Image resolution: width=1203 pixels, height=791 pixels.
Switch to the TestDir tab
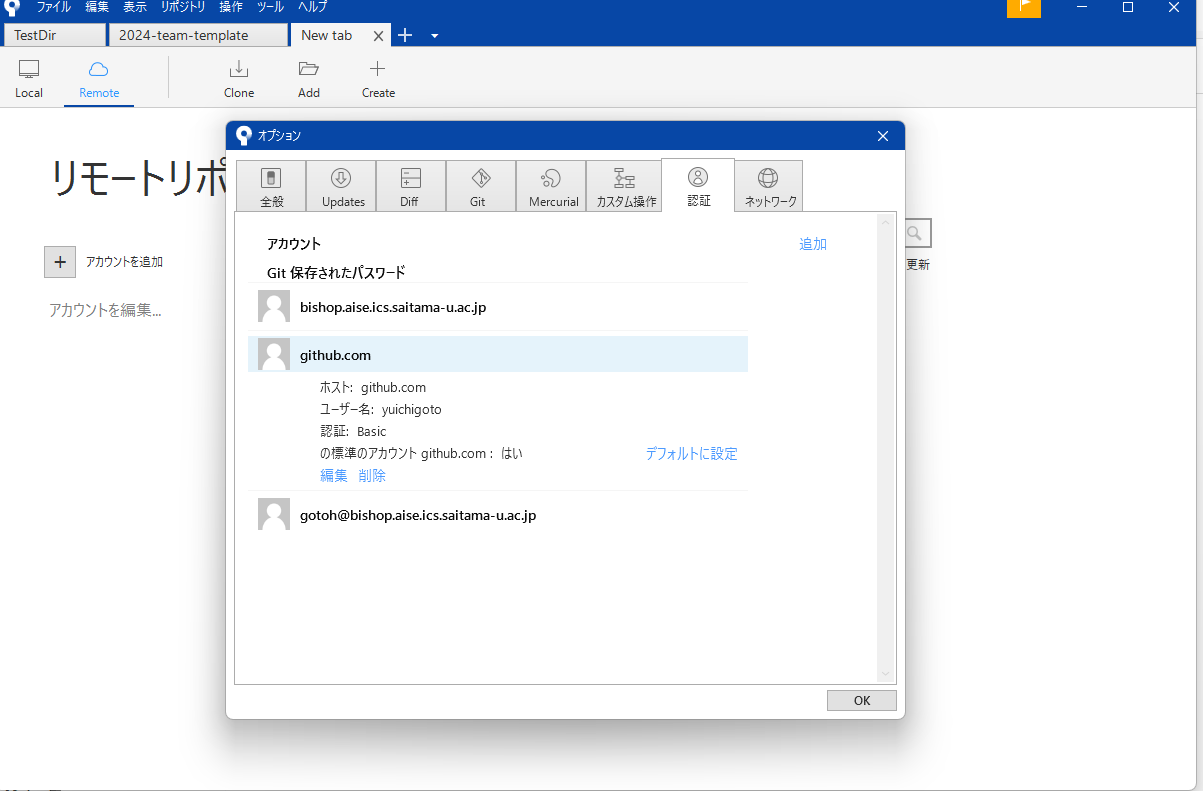54,35
